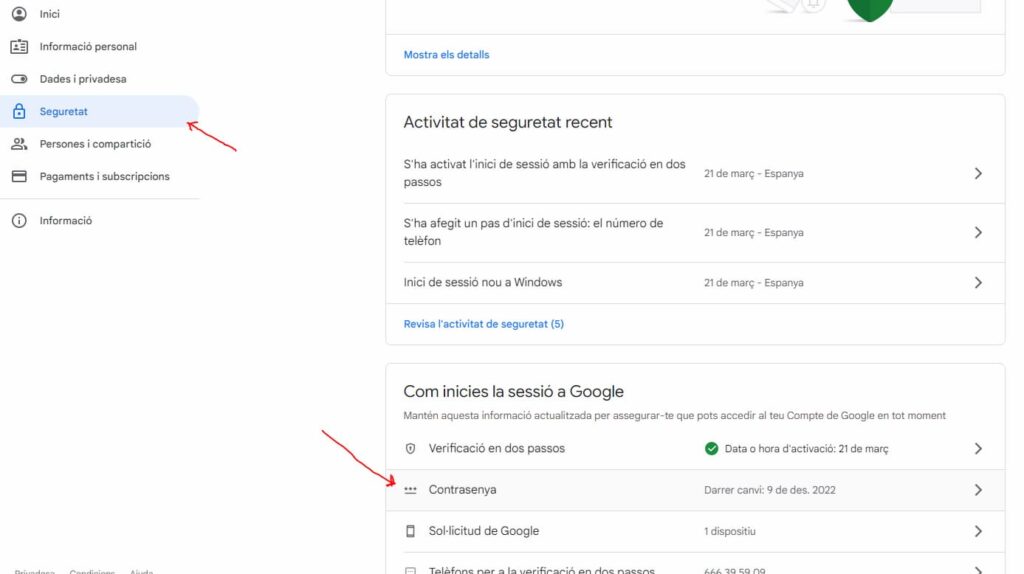
Task: Click the Persones i compartició people icon
Action: point(19,144)
